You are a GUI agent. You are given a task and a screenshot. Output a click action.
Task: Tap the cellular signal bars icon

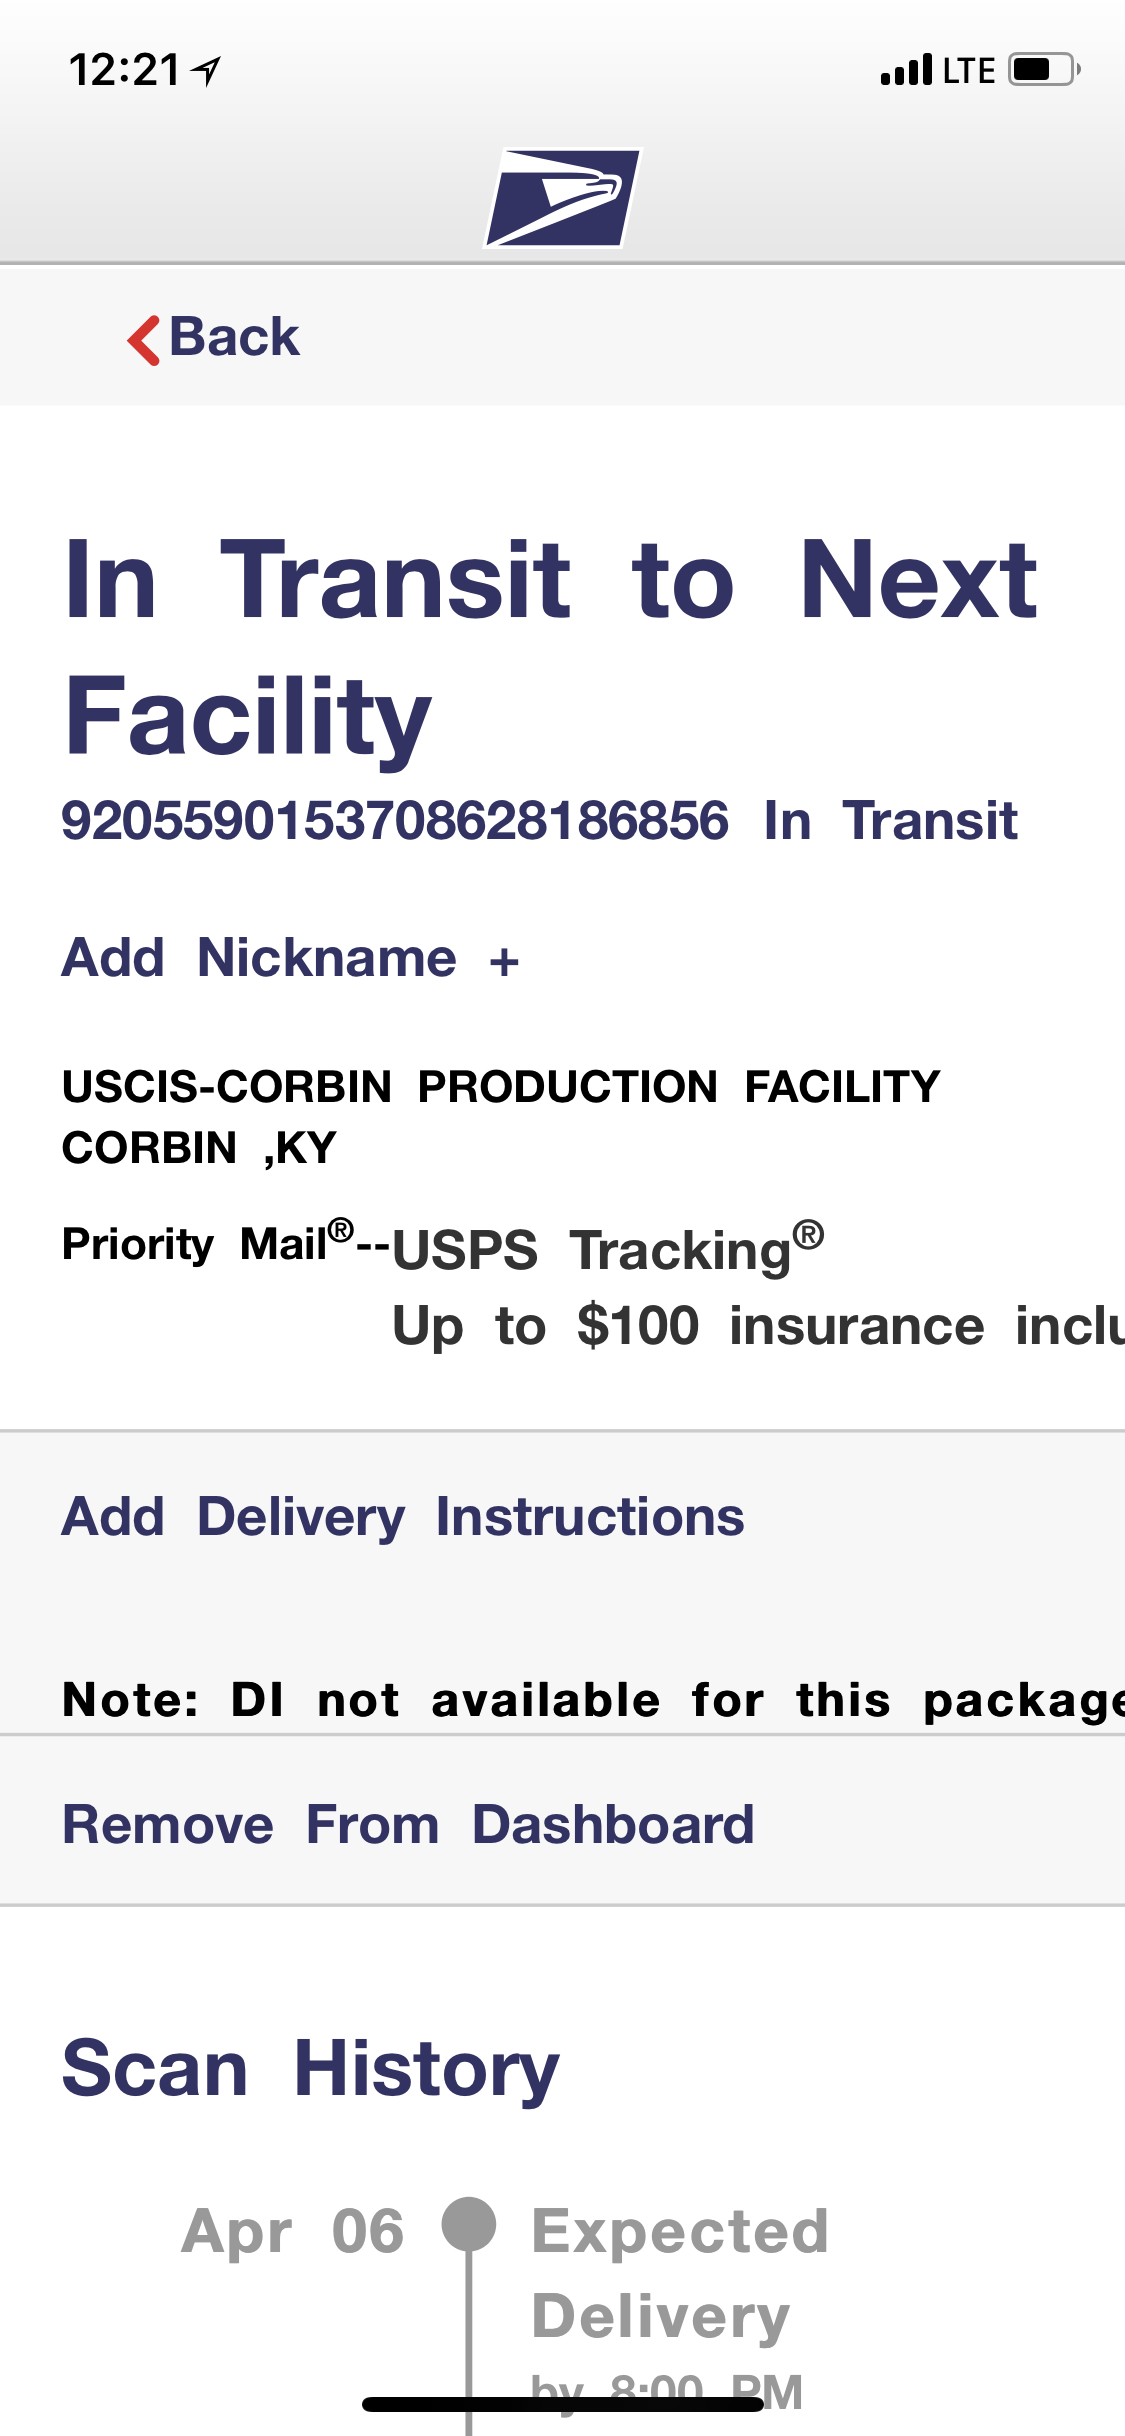tap(906, 70)
